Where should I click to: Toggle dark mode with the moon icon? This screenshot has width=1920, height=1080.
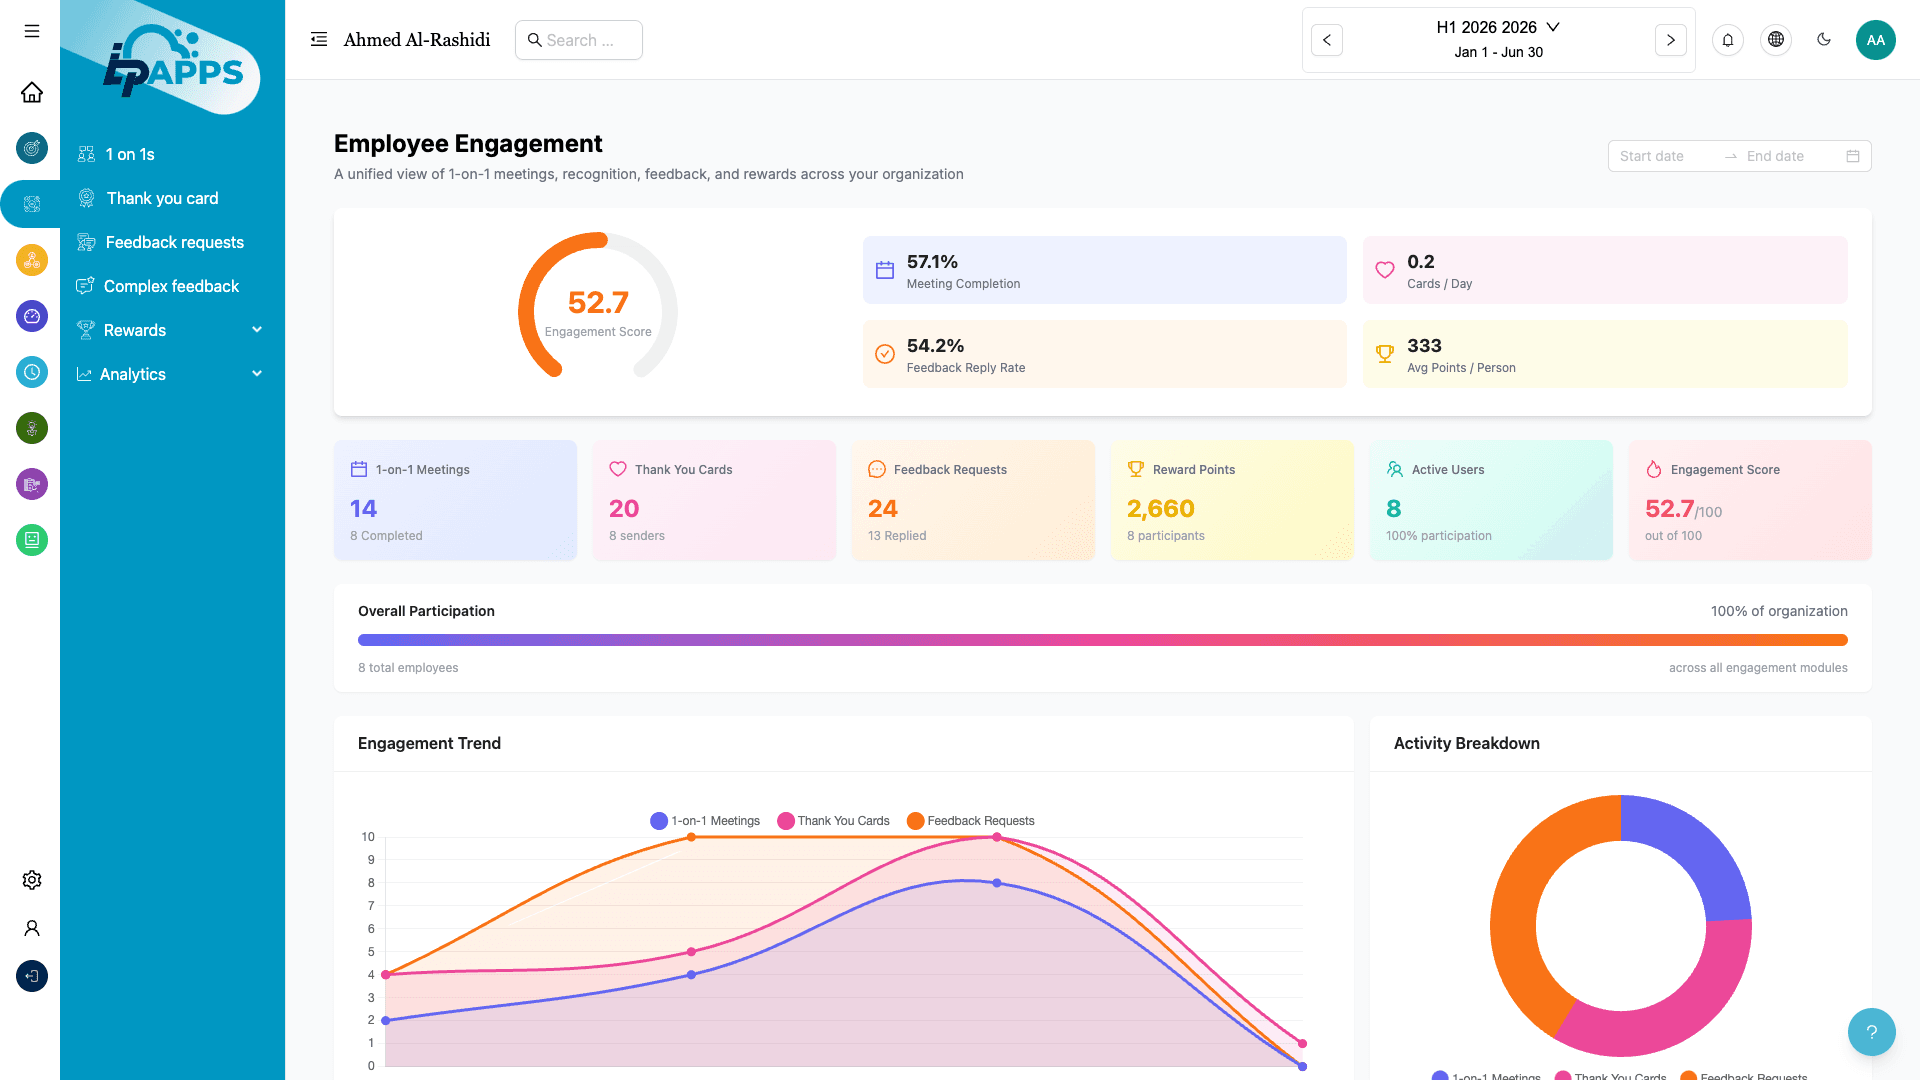[x=1824, y=40]
